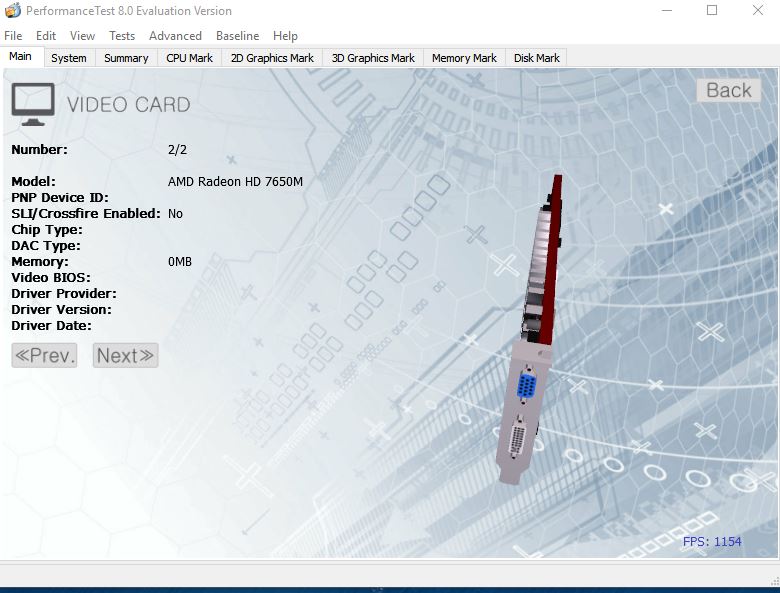Click the Video BIOS label

tap(51, 278)
